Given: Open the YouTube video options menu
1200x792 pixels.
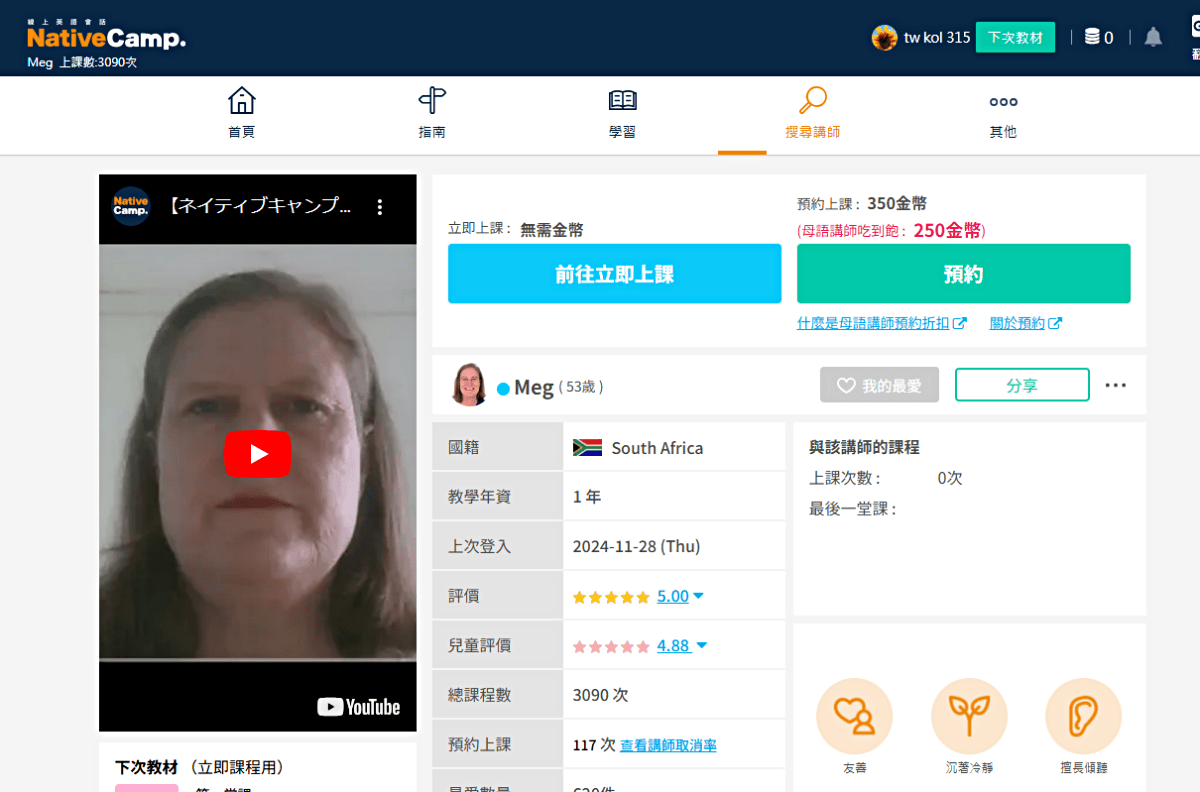Looking at the screenshot, I should tap(380, 207).
